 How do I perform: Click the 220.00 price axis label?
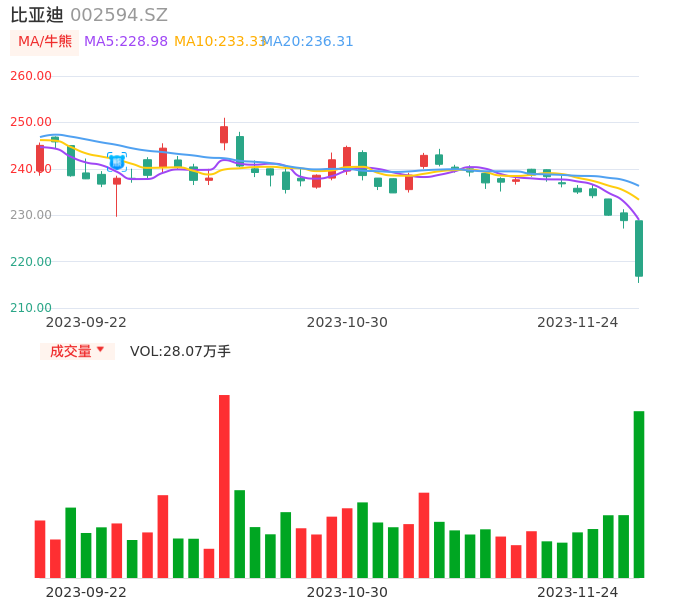(x=31, y=262)
